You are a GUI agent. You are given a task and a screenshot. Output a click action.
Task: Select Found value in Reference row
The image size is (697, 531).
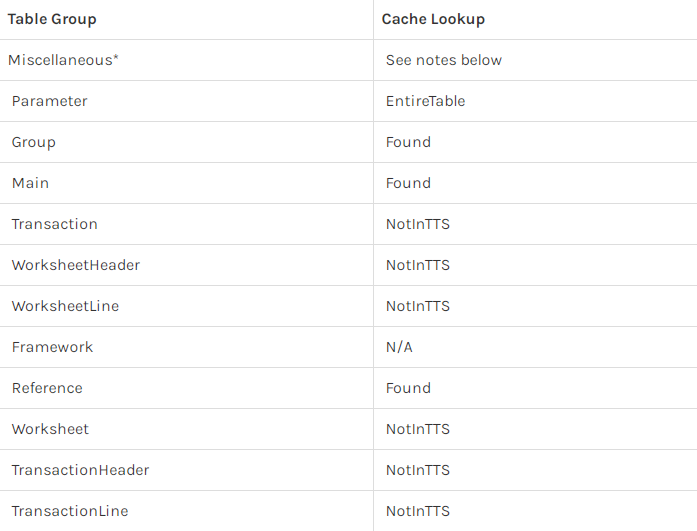tap(408, 388)
